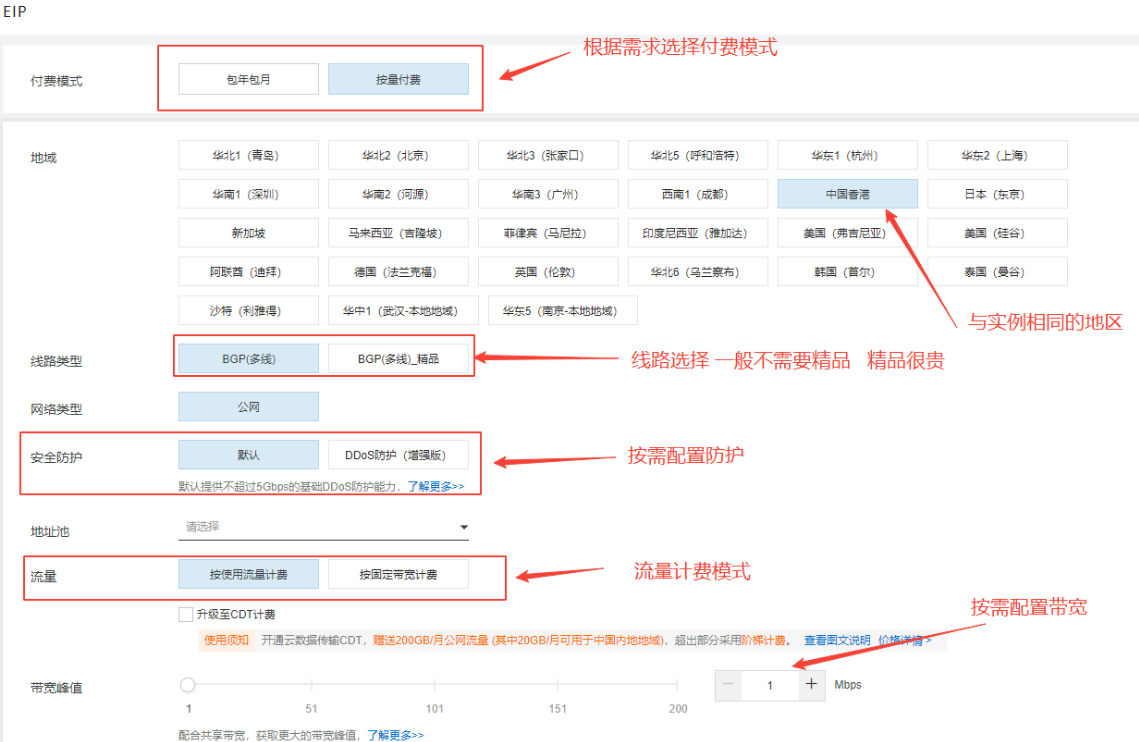The height and width of the screenshot is (742, 1139).
Task: Click the minus button to decrease bandwidth
Action: pyautogui.click(x=728, y=685)
